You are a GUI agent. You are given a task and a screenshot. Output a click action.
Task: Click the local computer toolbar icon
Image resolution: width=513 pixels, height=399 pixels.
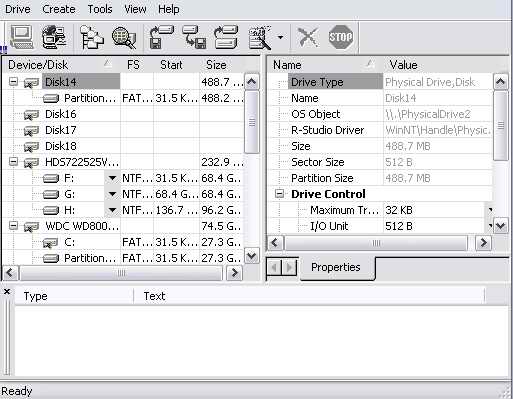click(x=22, y=37)
